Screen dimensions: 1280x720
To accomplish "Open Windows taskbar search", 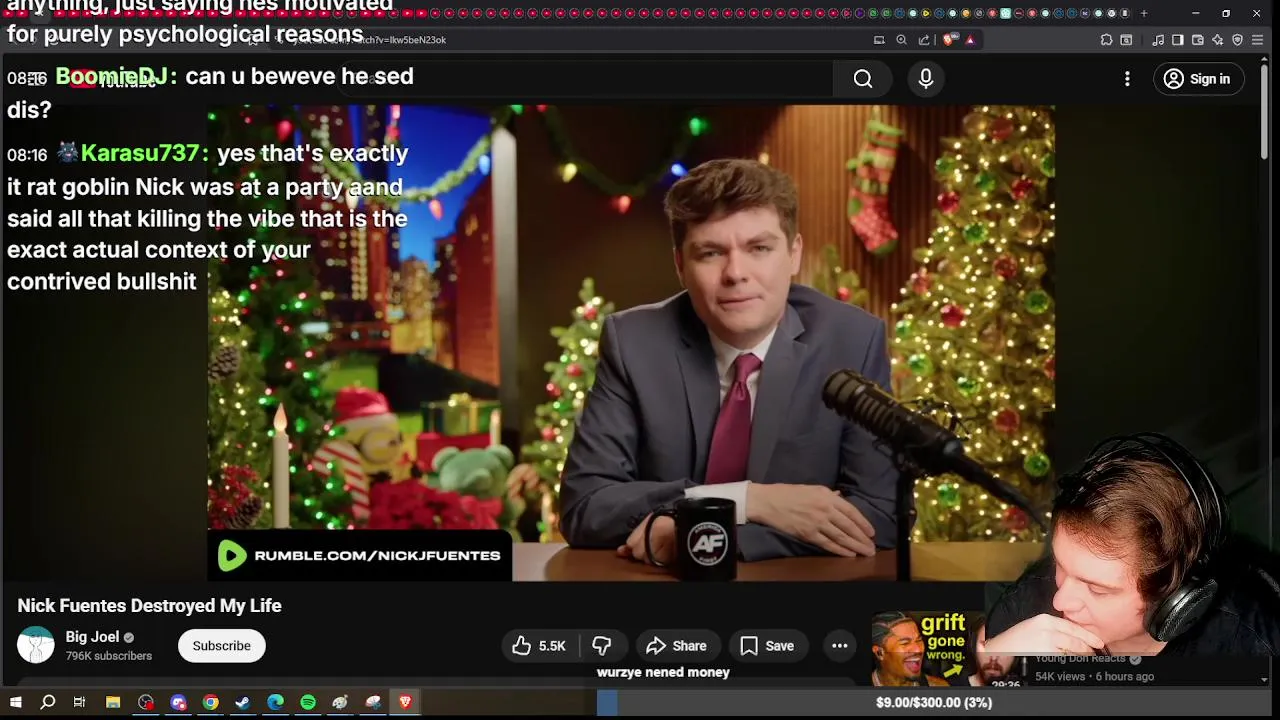I will point(47,703).
